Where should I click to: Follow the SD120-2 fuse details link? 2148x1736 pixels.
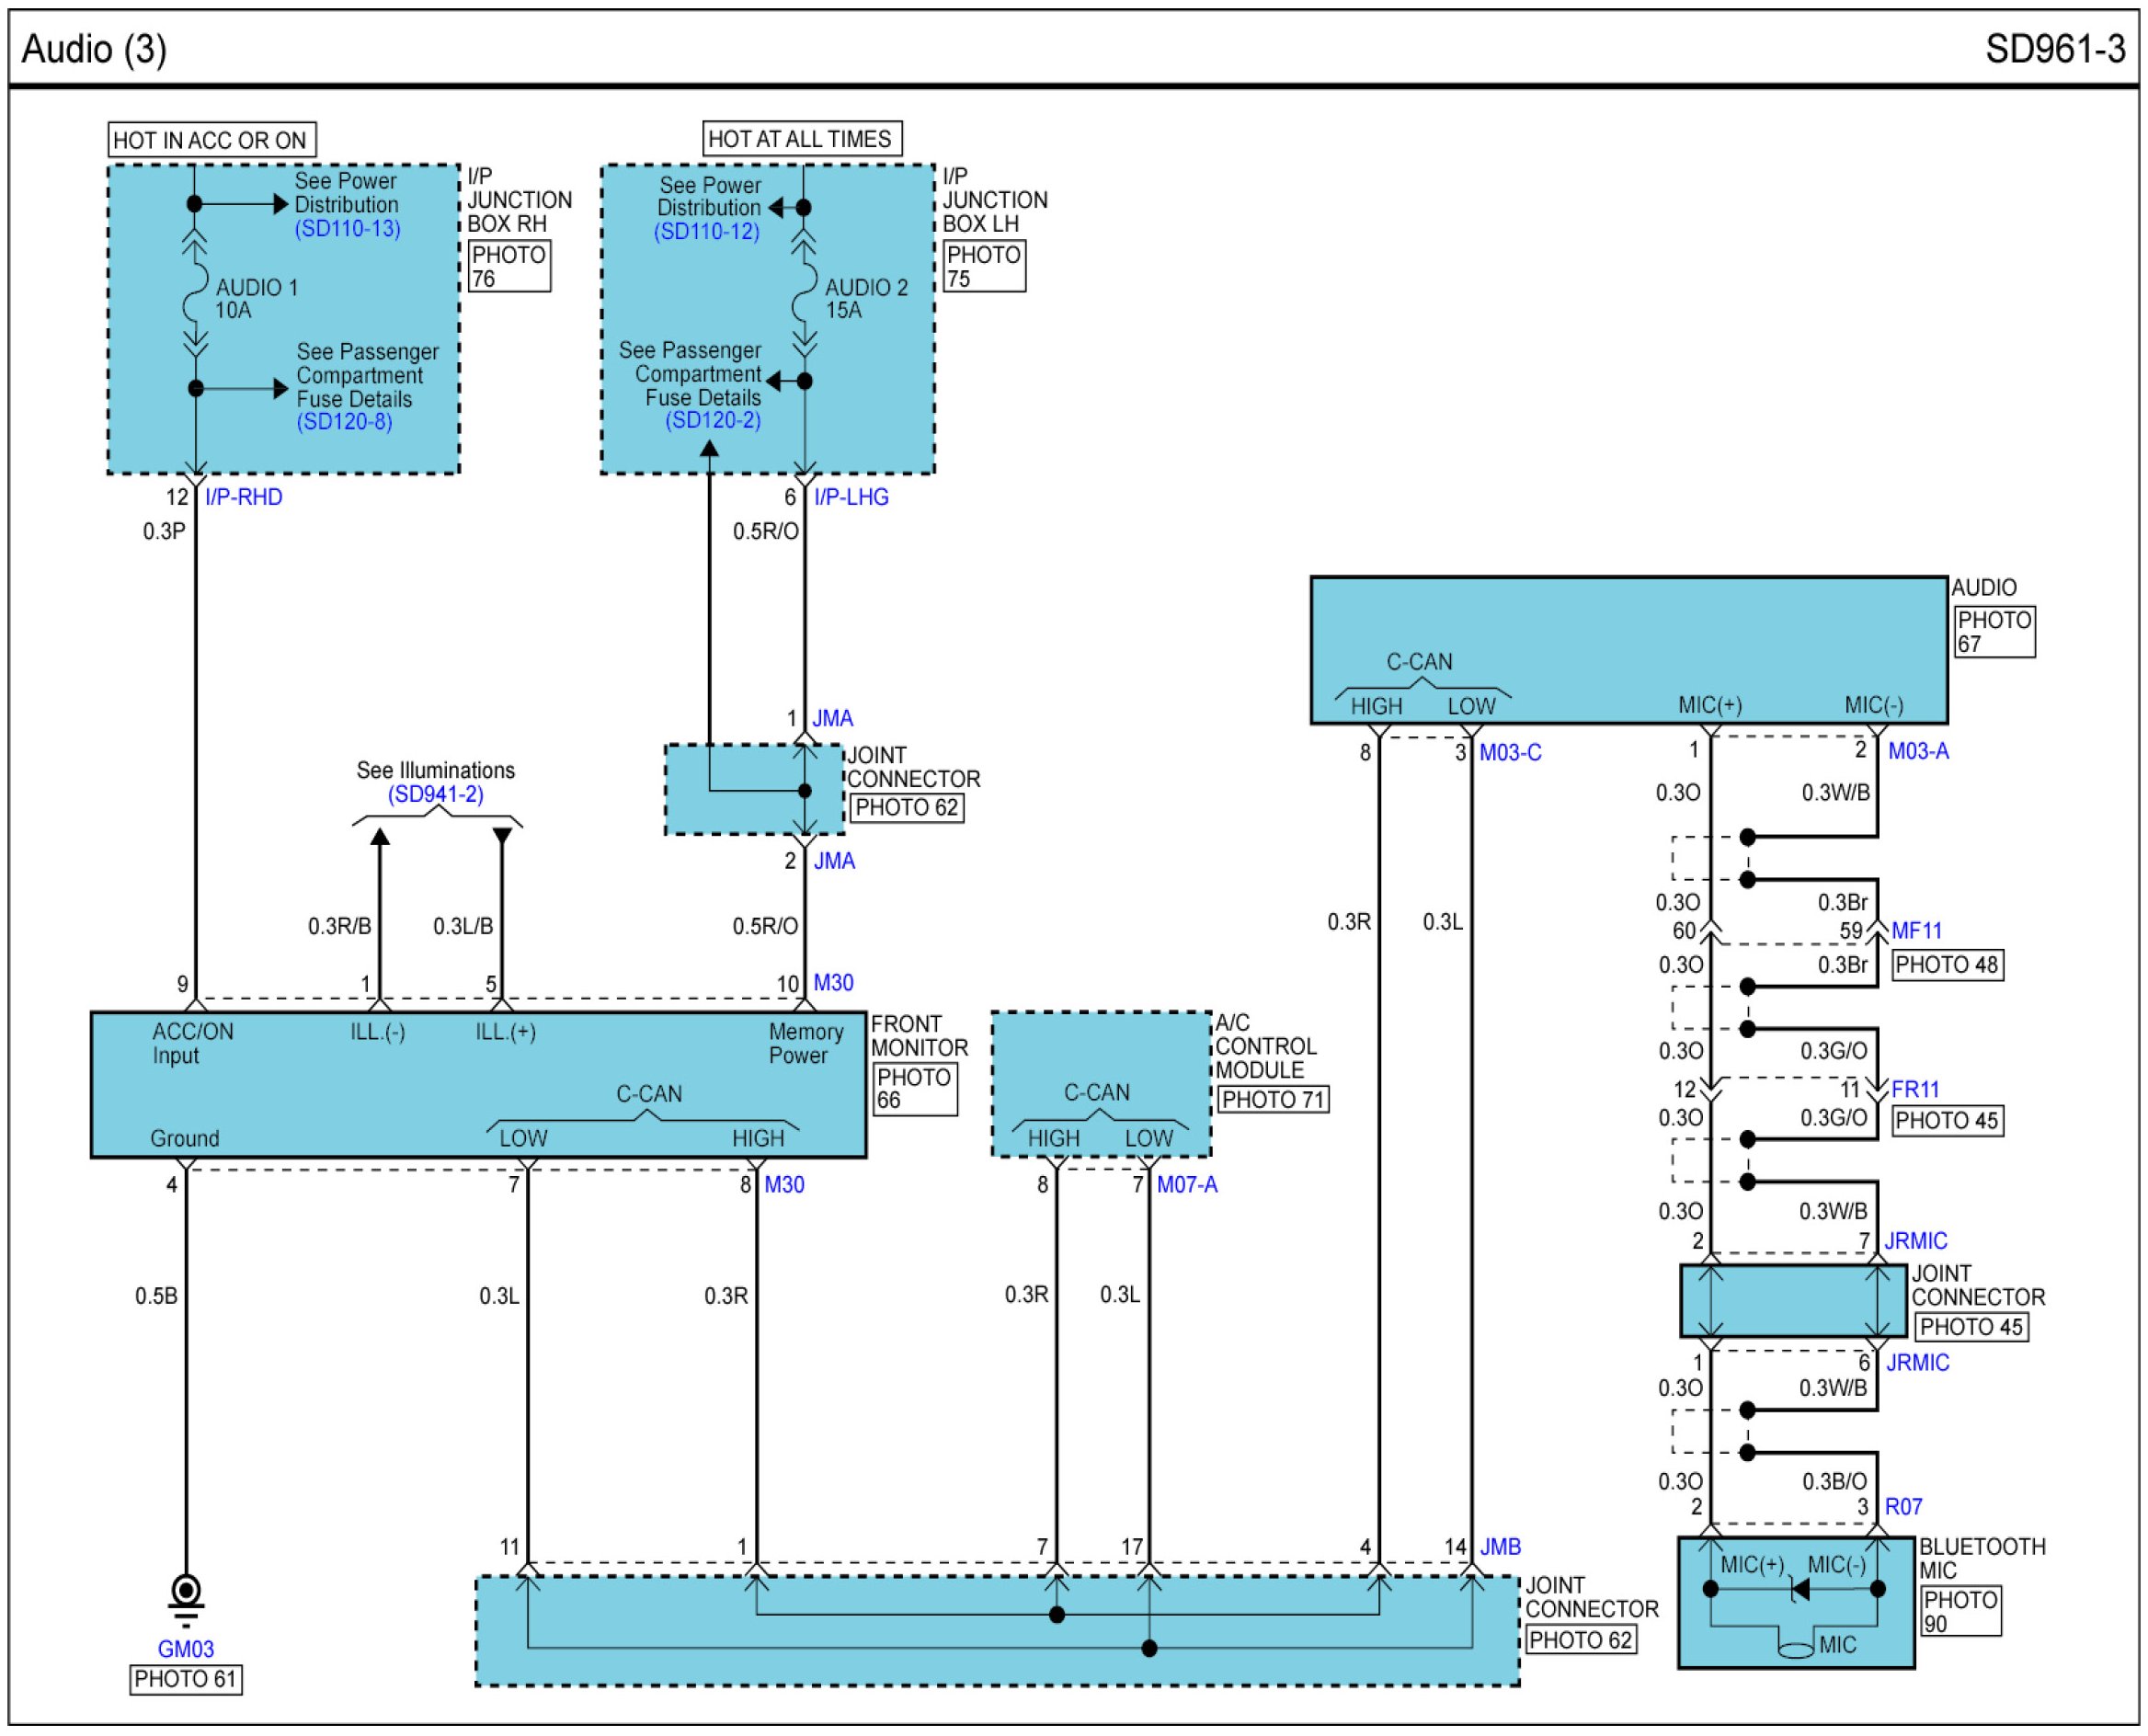[x=713, y=420]
